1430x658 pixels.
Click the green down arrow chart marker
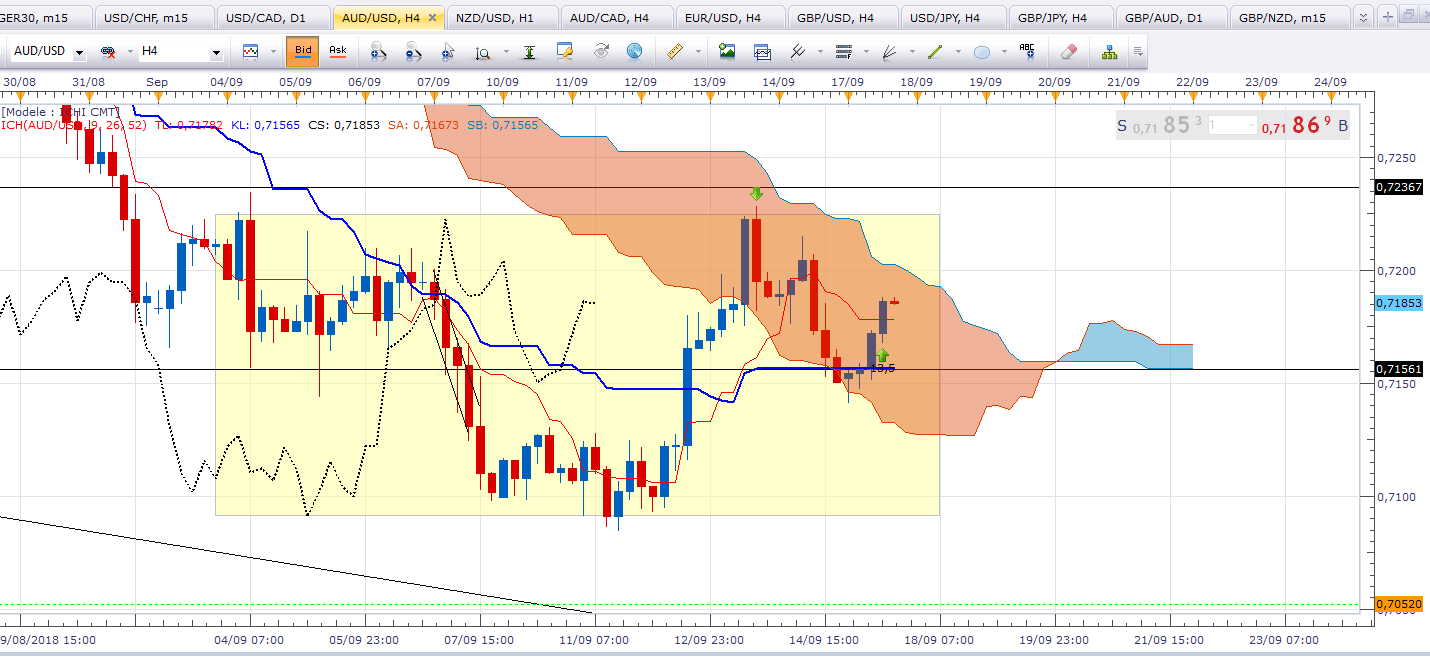[757, 195]
